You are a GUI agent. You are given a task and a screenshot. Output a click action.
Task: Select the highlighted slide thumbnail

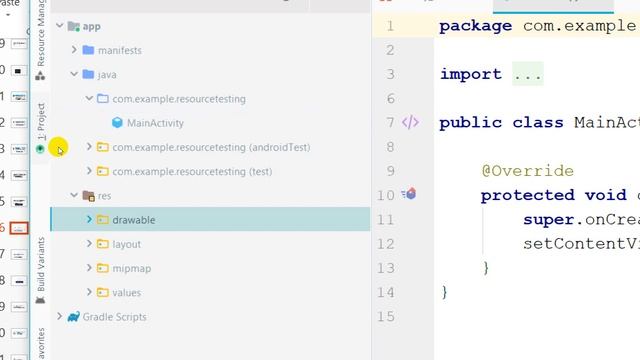pos(19,228)
